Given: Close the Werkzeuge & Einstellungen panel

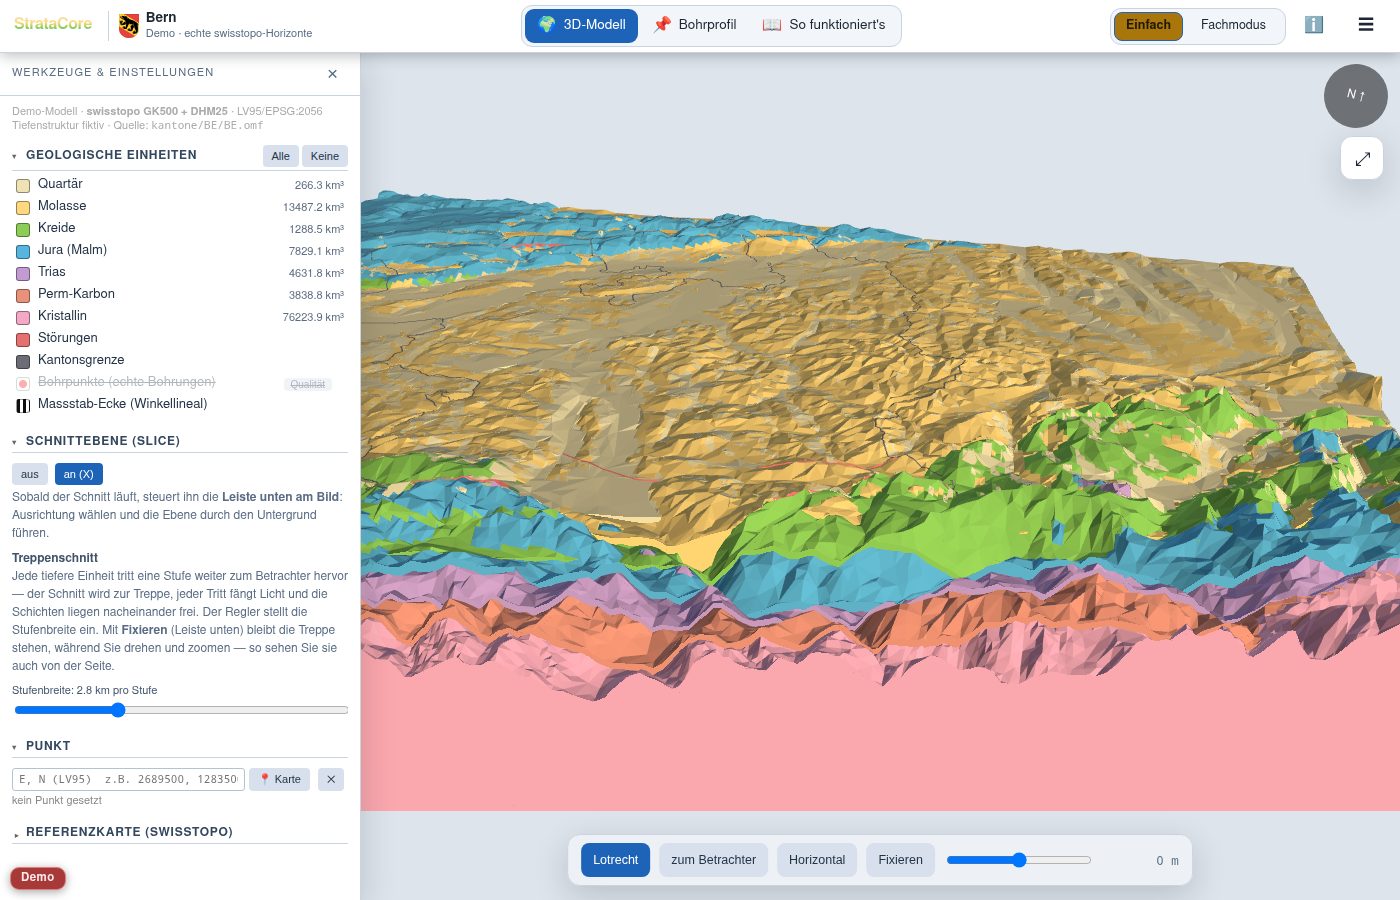Looking at the screenshot, I should 333,74.
